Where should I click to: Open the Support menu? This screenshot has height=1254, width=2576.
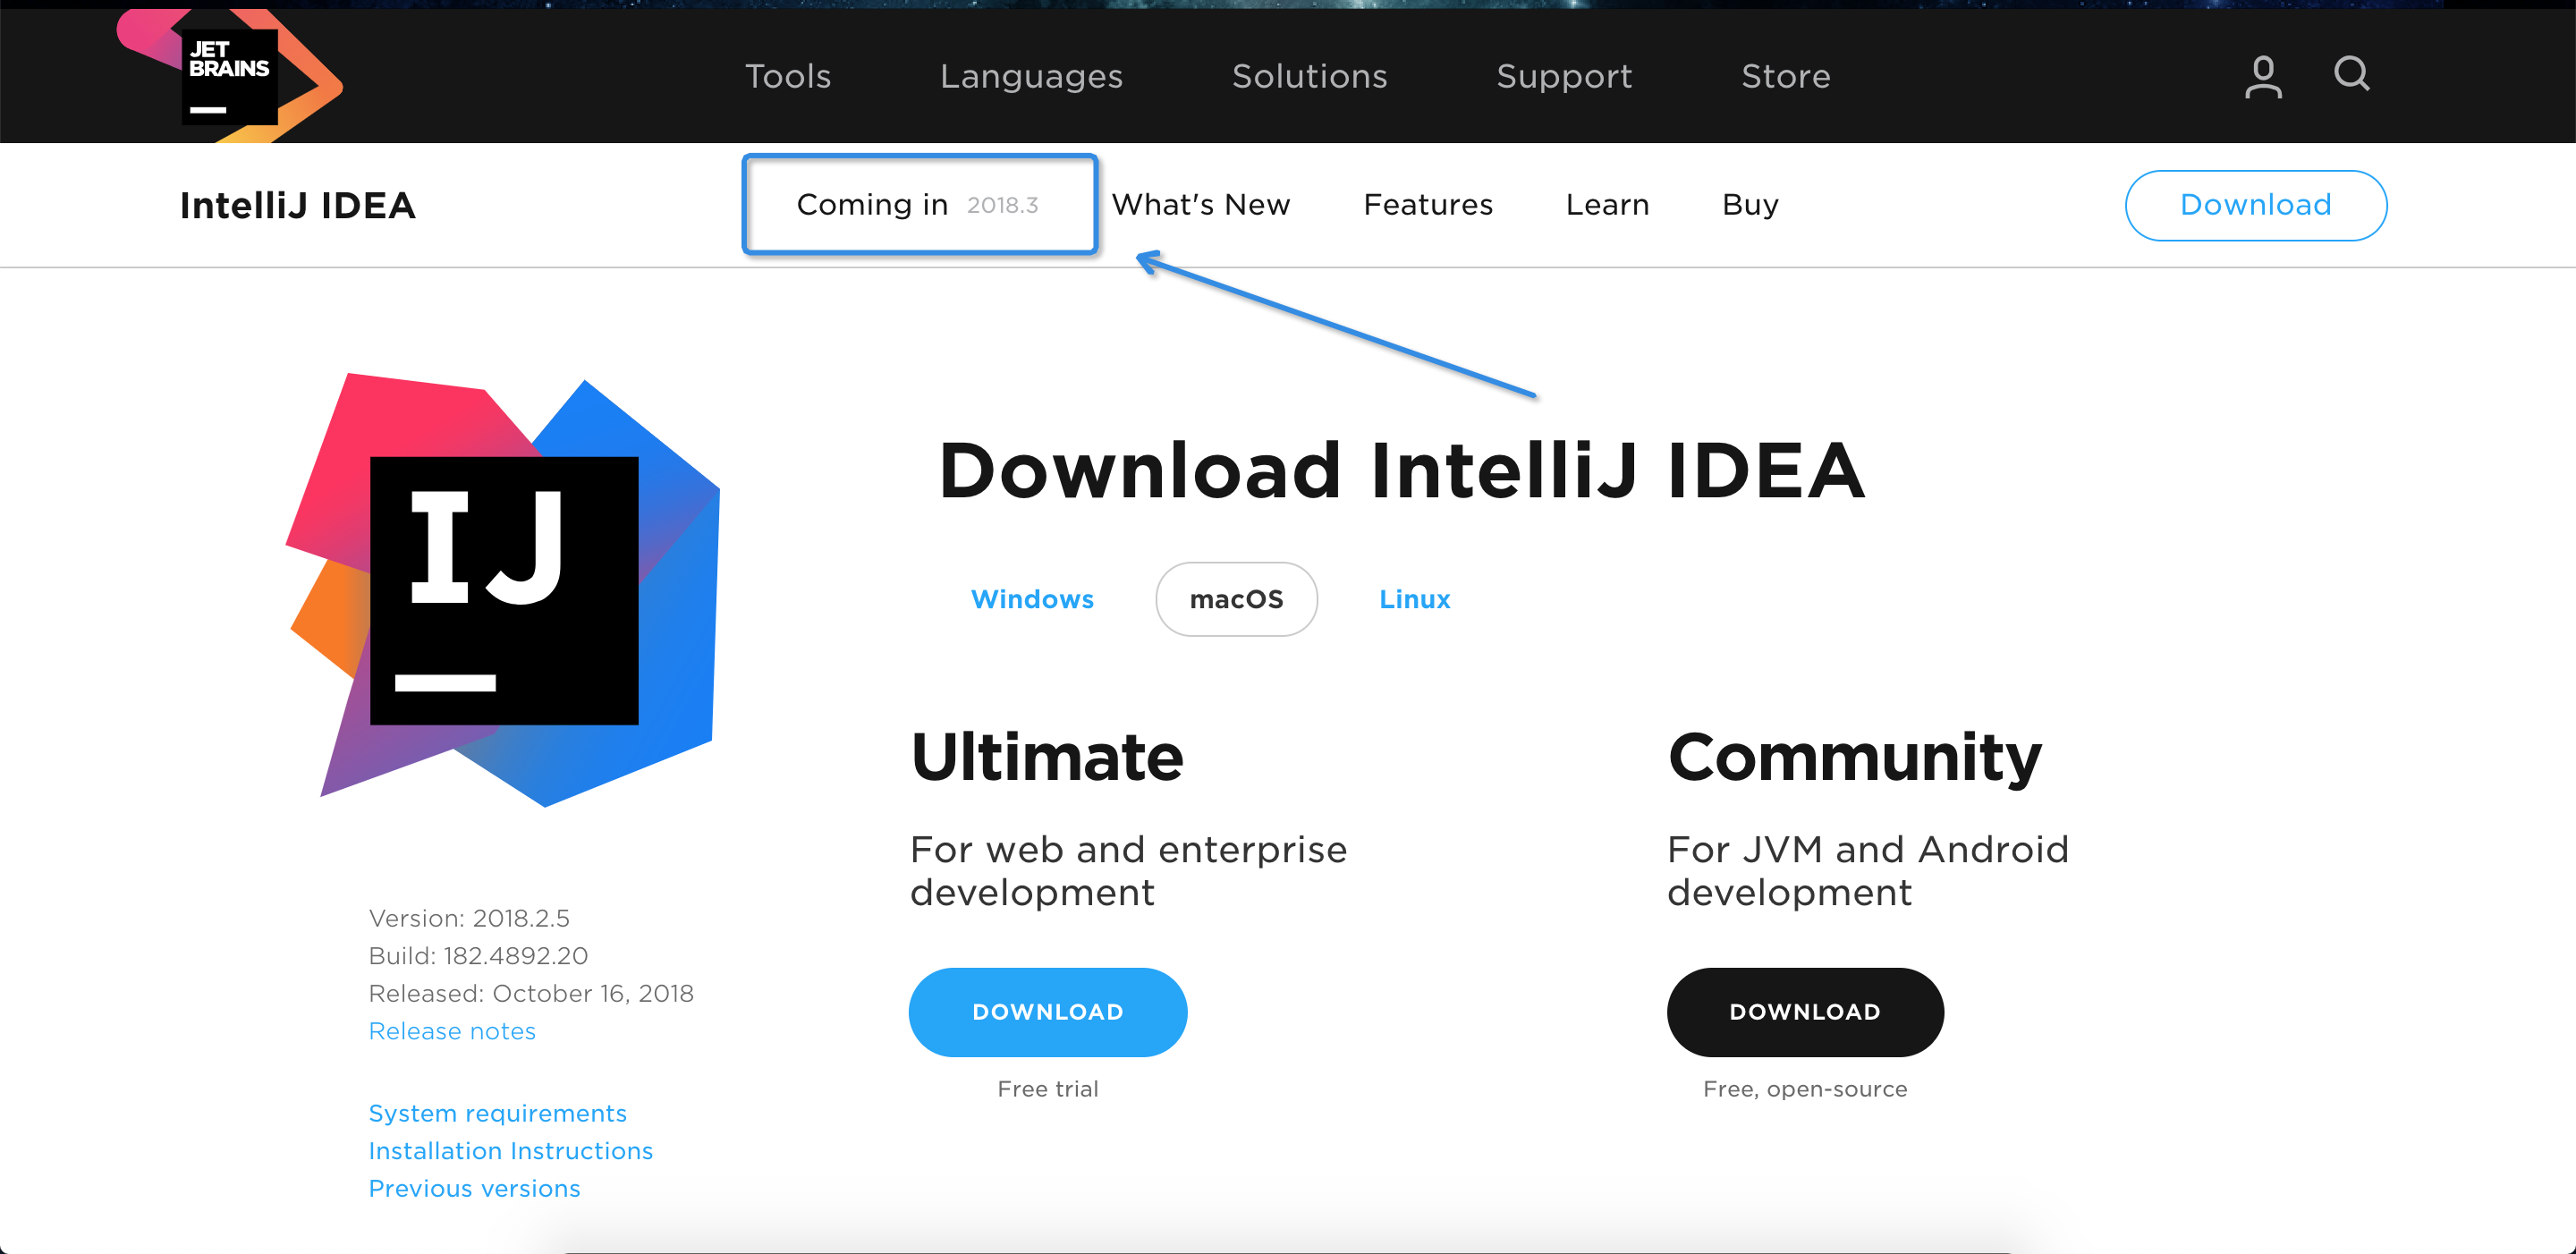tap(1563, 77)
